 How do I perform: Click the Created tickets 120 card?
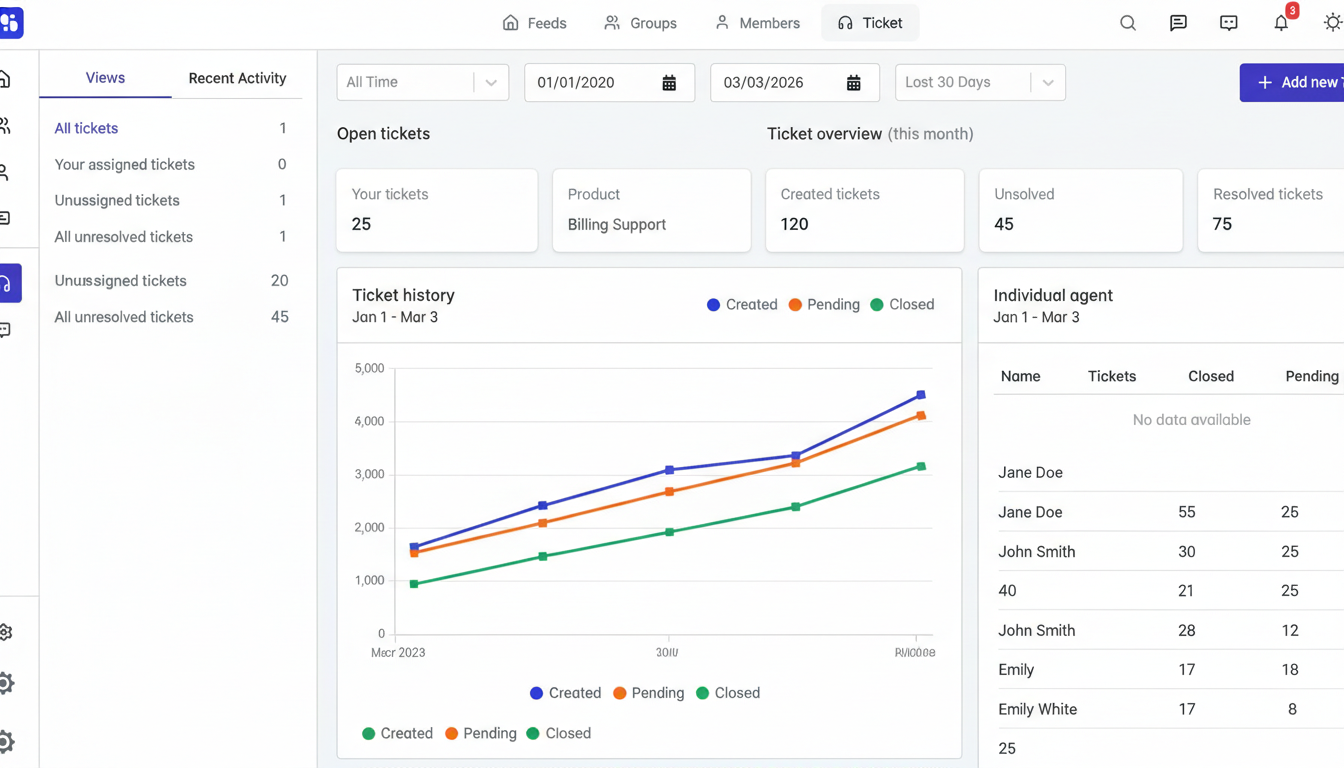click(865, 210)
